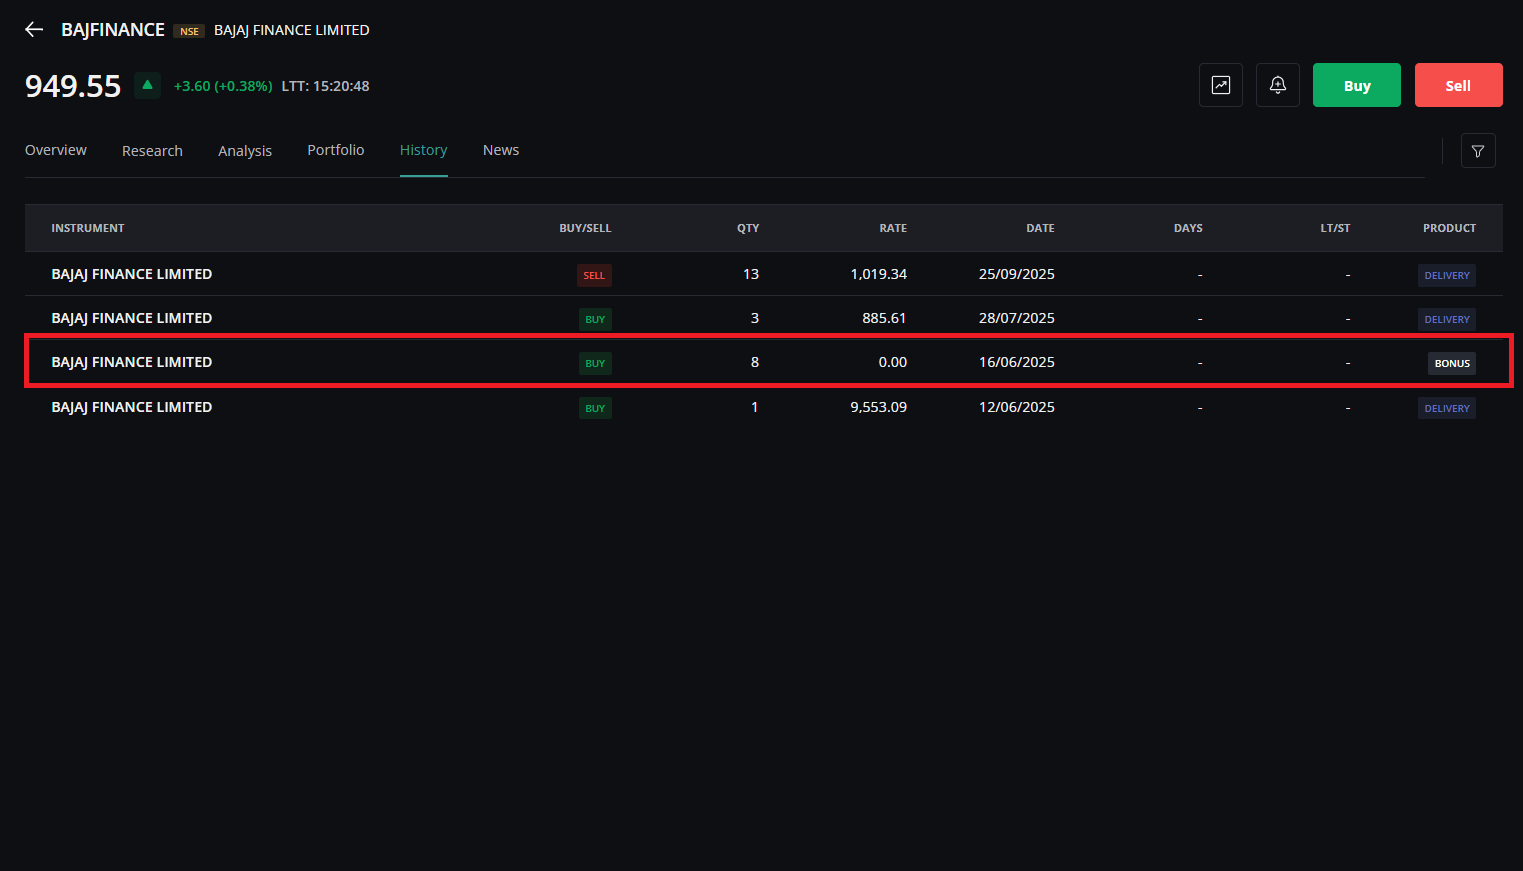The image size is (1523, 871).
Task: Go to the Analysis tab
Action: click(245, 151)
